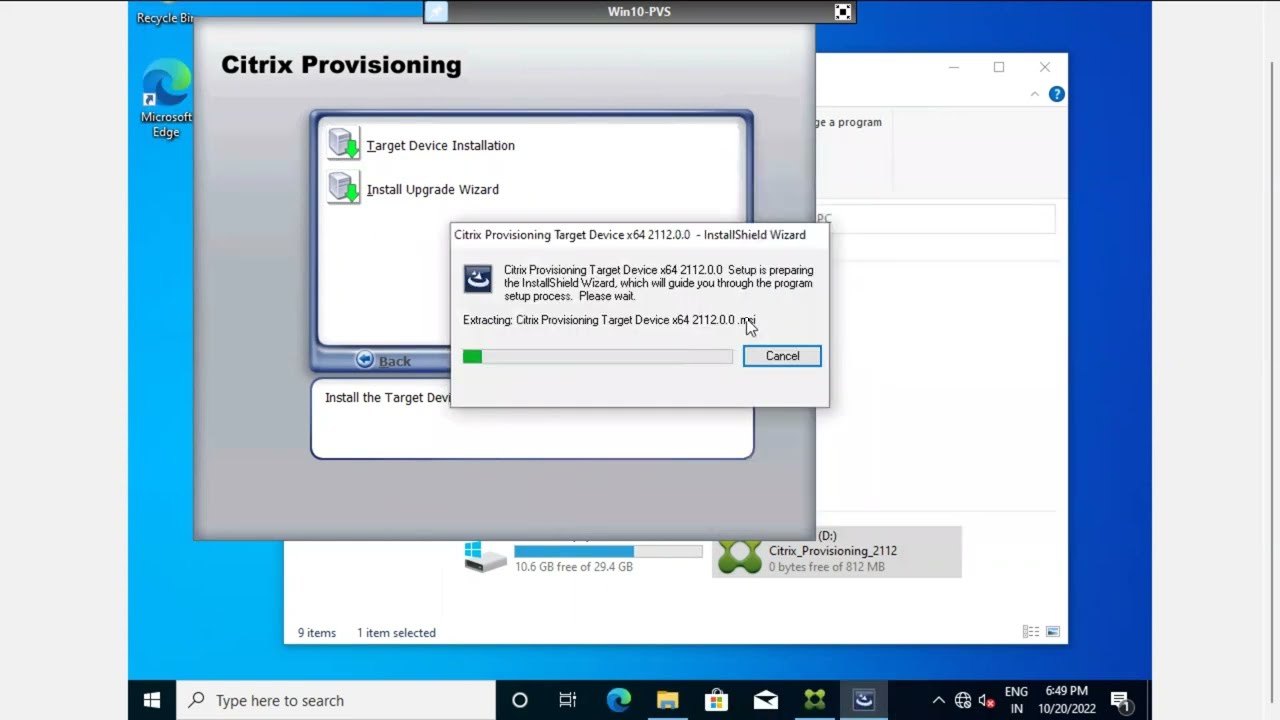1280x720 pixels.
Task: Open Task View from the taskbar
Action: (x=567, y=700)
